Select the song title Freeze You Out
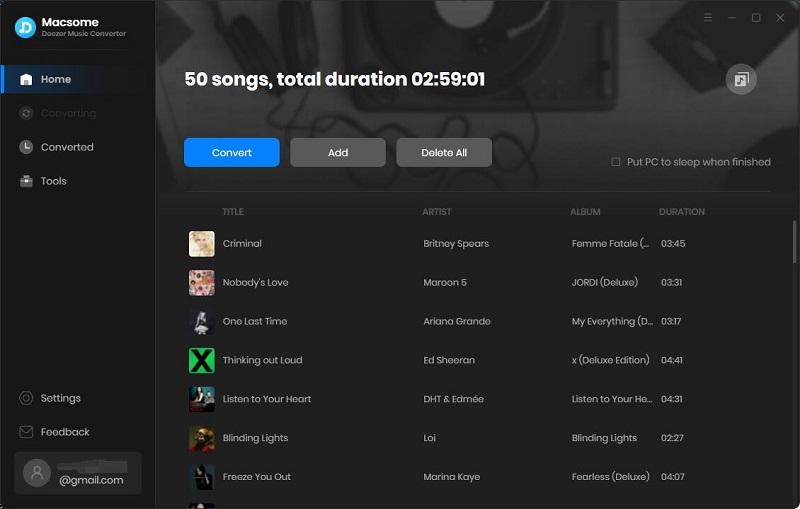The height and width of the screenshot is (509, 800). 257,477
